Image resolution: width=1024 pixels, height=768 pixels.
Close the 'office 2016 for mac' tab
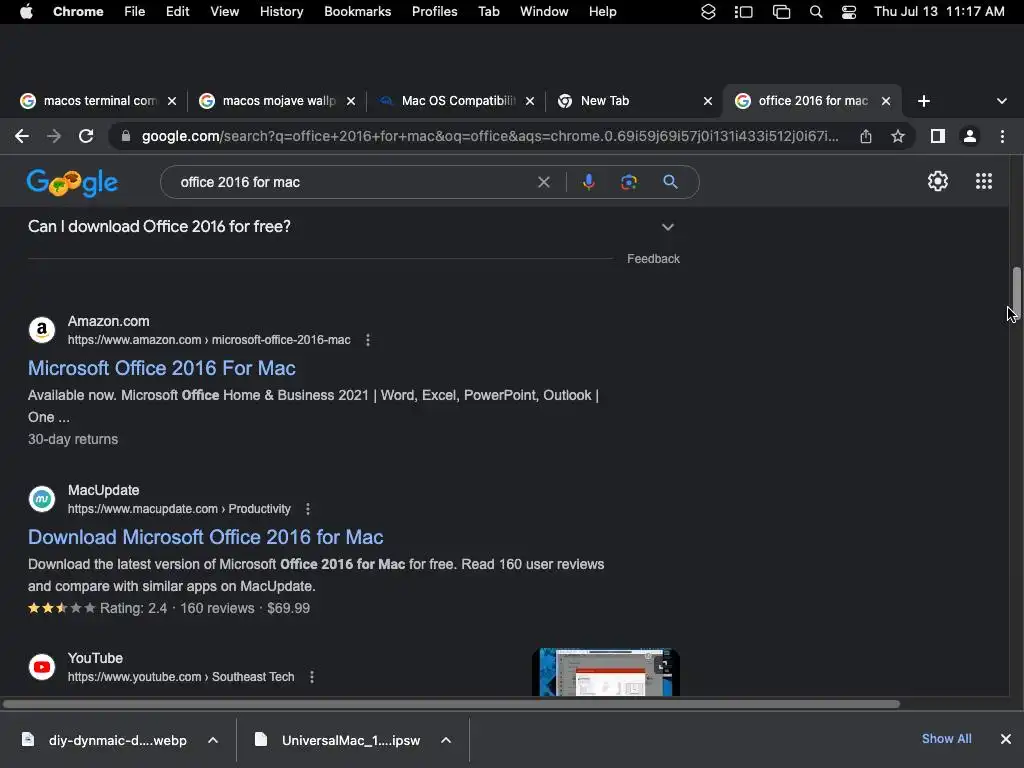click(x=886, y=101)
